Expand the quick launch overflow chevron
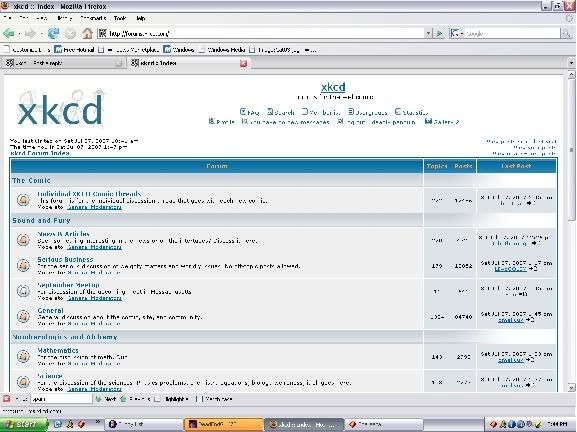Viewport: 577px width, 432px height. [x=98, y=422]
